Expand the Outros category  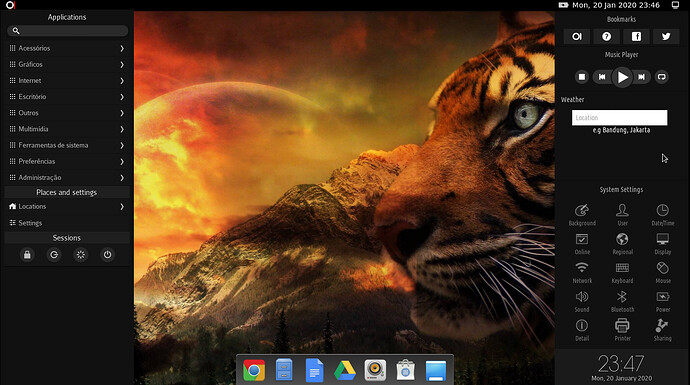point(67,113)
